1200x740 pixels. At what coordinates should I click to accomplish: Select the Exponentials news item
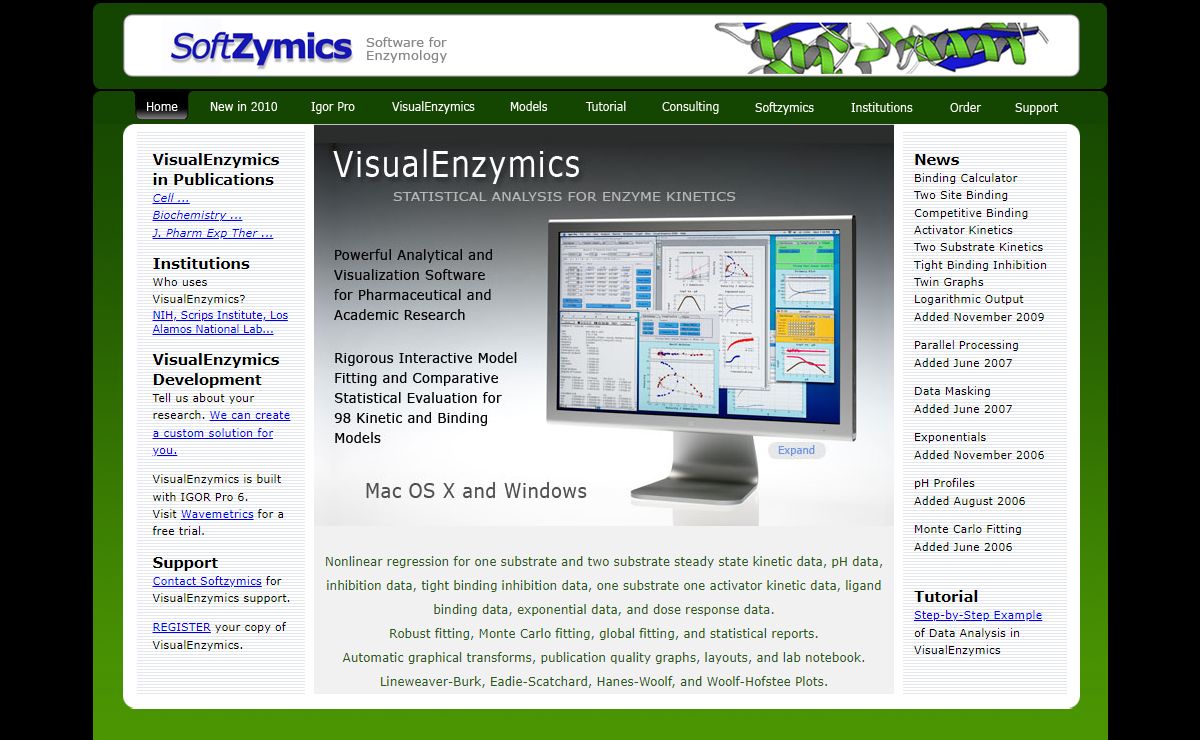[x=950, y=437]
